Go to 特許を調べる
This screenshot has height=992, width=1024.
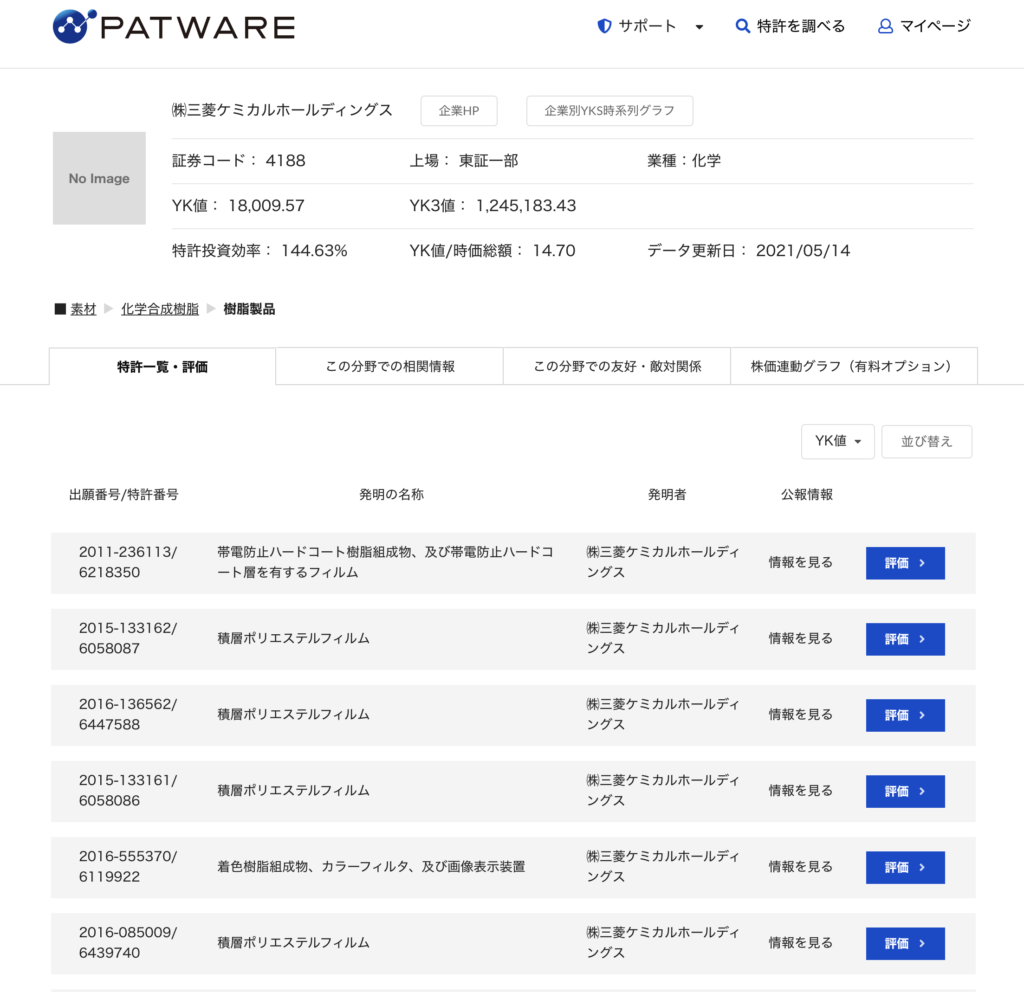[801, 26]
